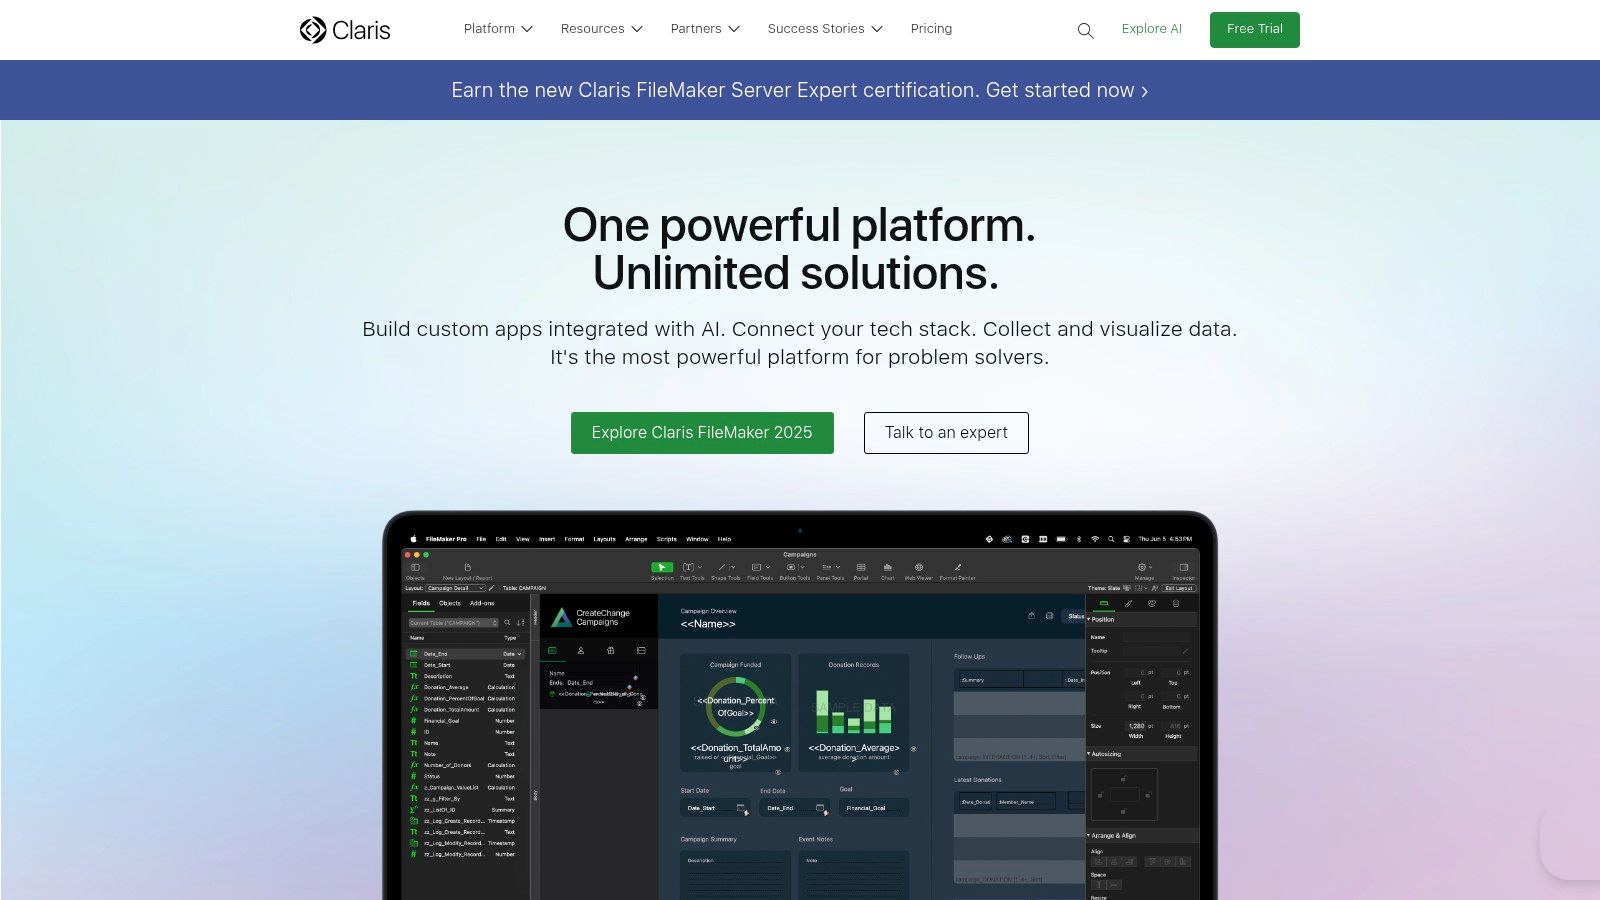Click the Autosizing anchor box control
This screenshot has height=900, width=1600.
(1124, 795)
